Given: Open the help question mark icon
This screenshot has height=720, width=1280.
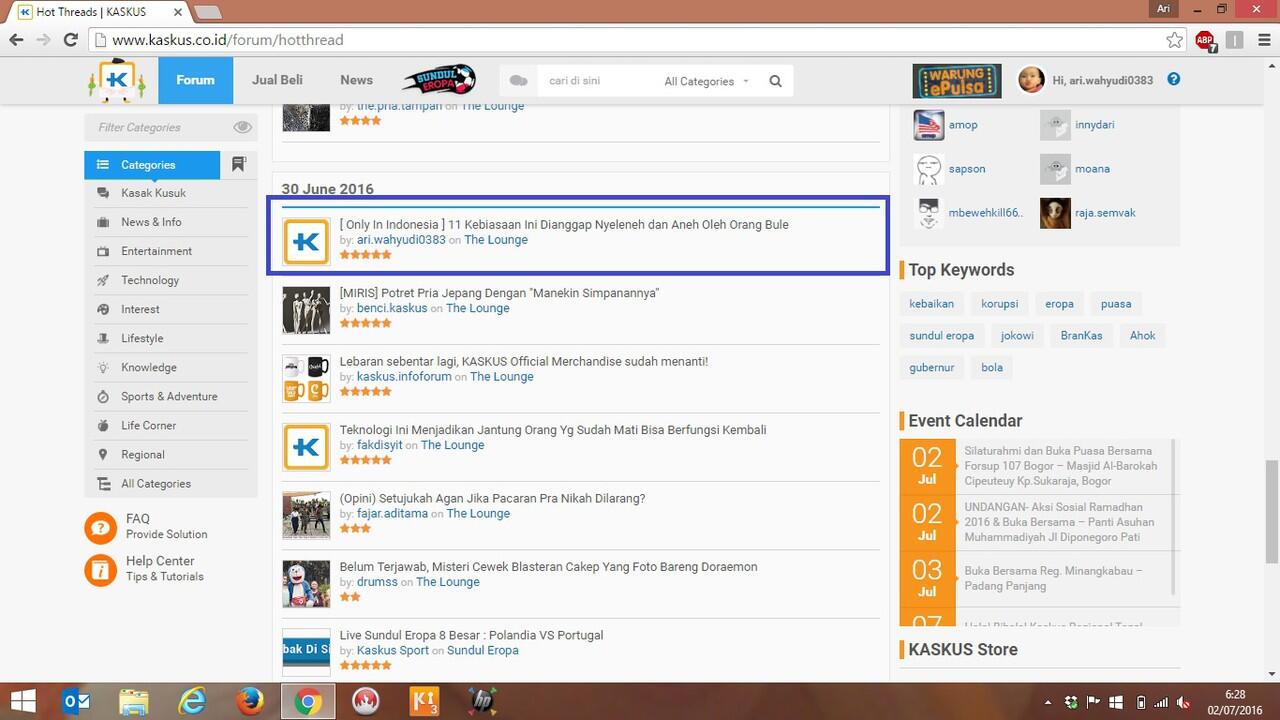Looking at the screenshot, I should [1174, 79].
